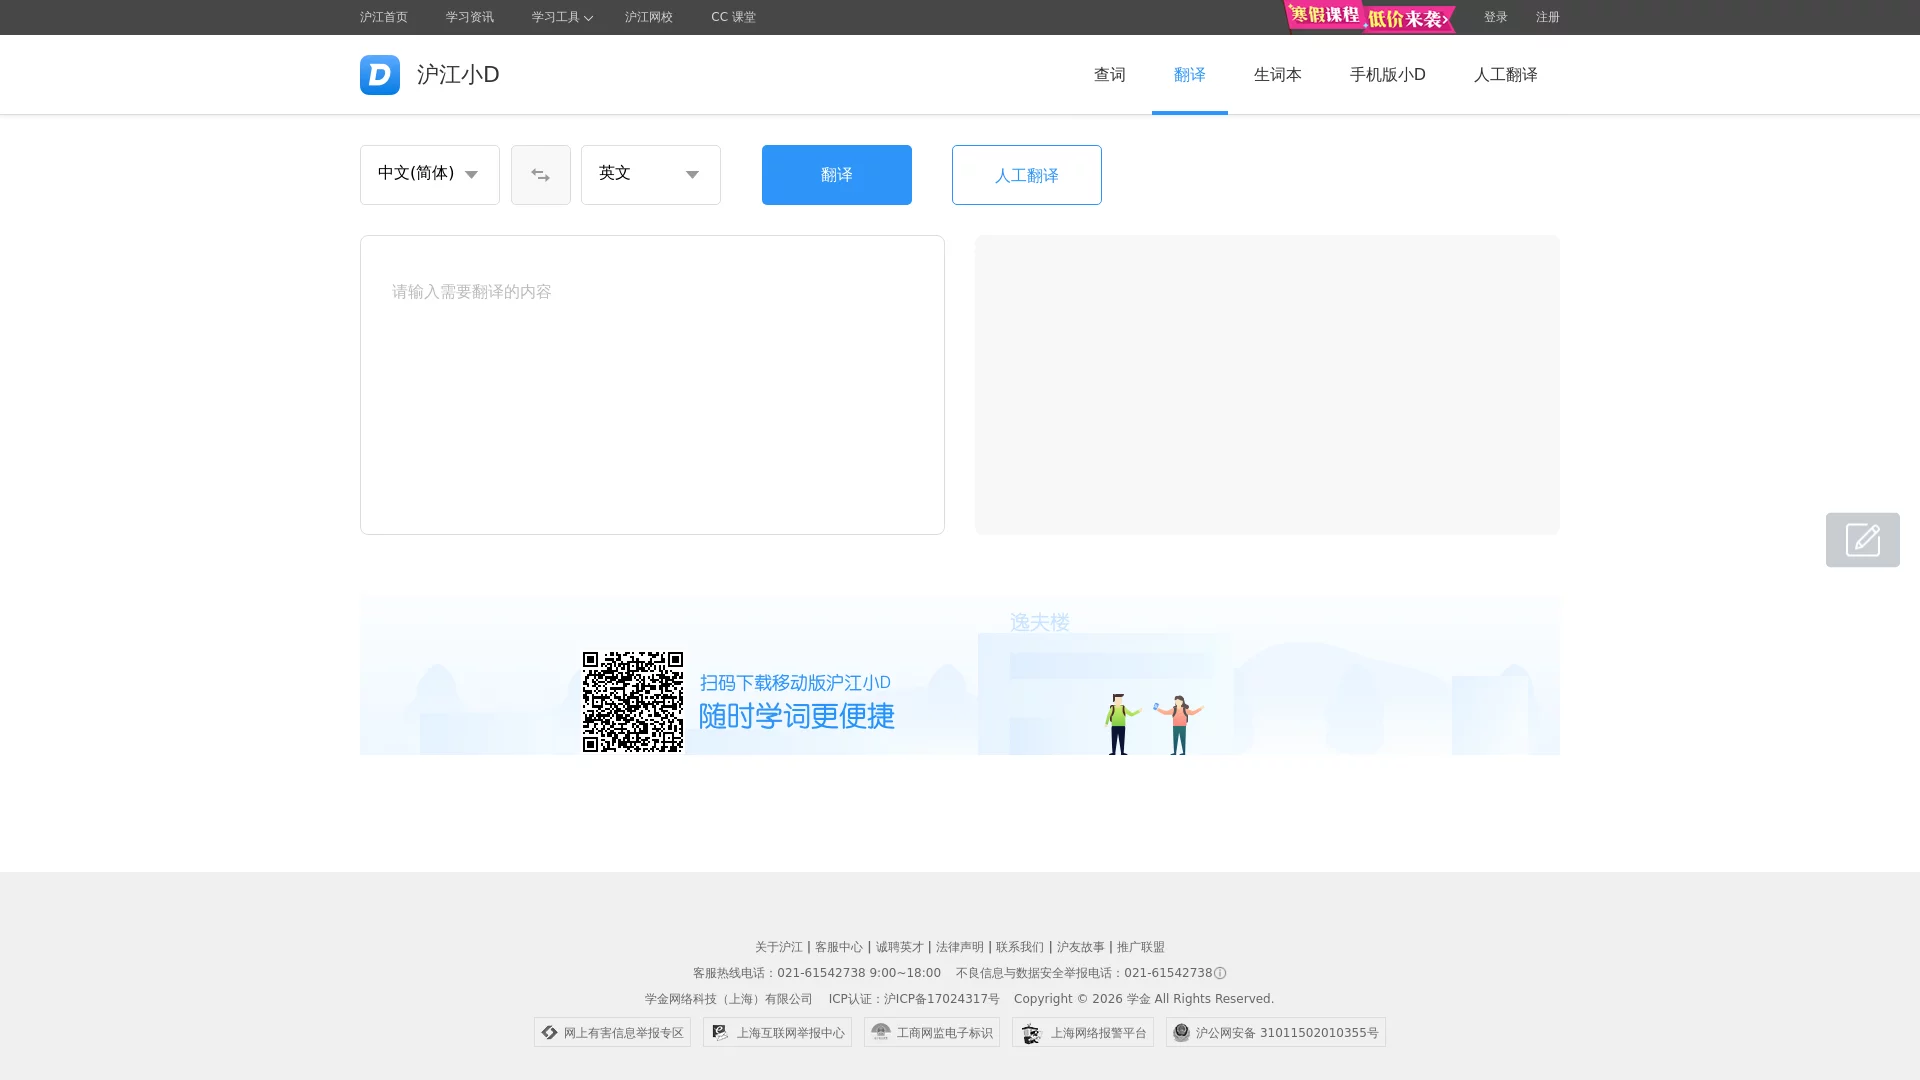The width and height of the screenshot is (1920, 1080).
Task: Click the 翻译 translate button
Action: (x=836, y=174)
